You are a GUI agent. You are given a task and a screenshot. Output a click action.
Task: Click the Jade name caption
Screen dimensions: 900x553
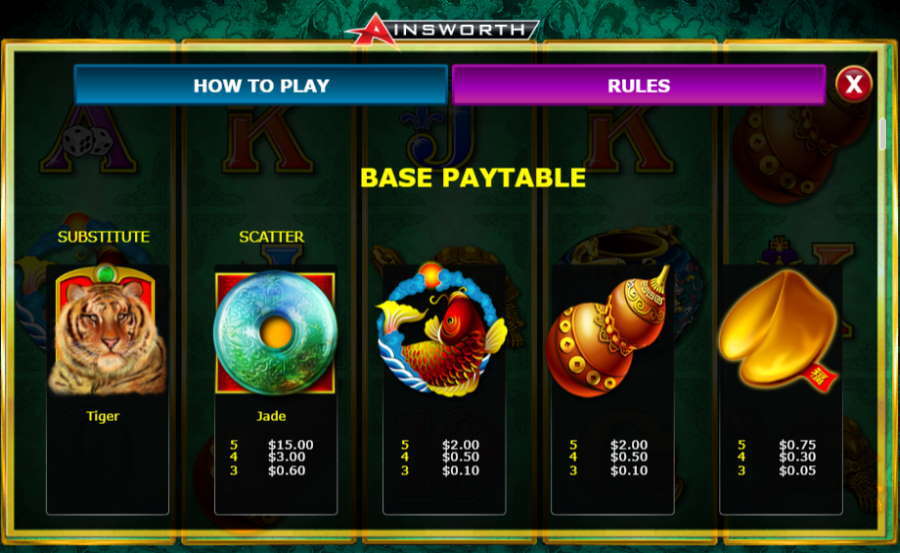[x=271, y=416]
